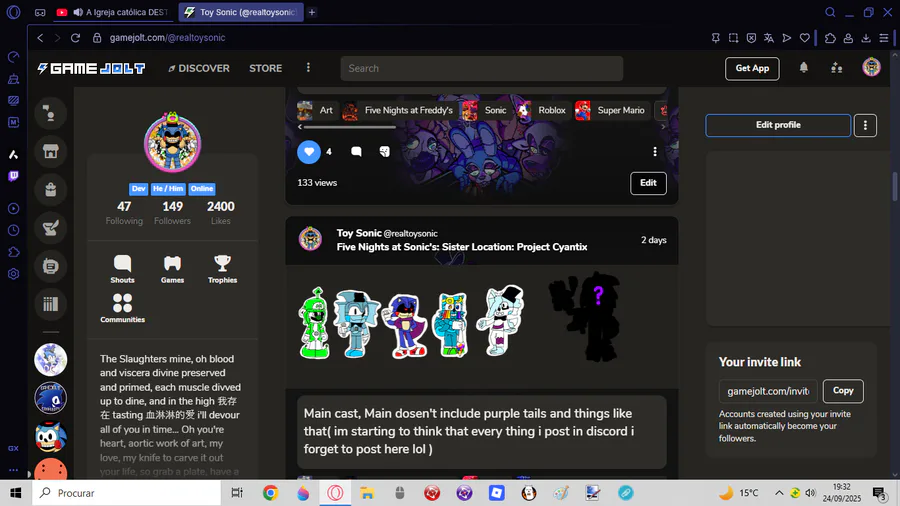Open history clock in the Opera GX sidebar

pyautogui.click(x=13, y=231)
